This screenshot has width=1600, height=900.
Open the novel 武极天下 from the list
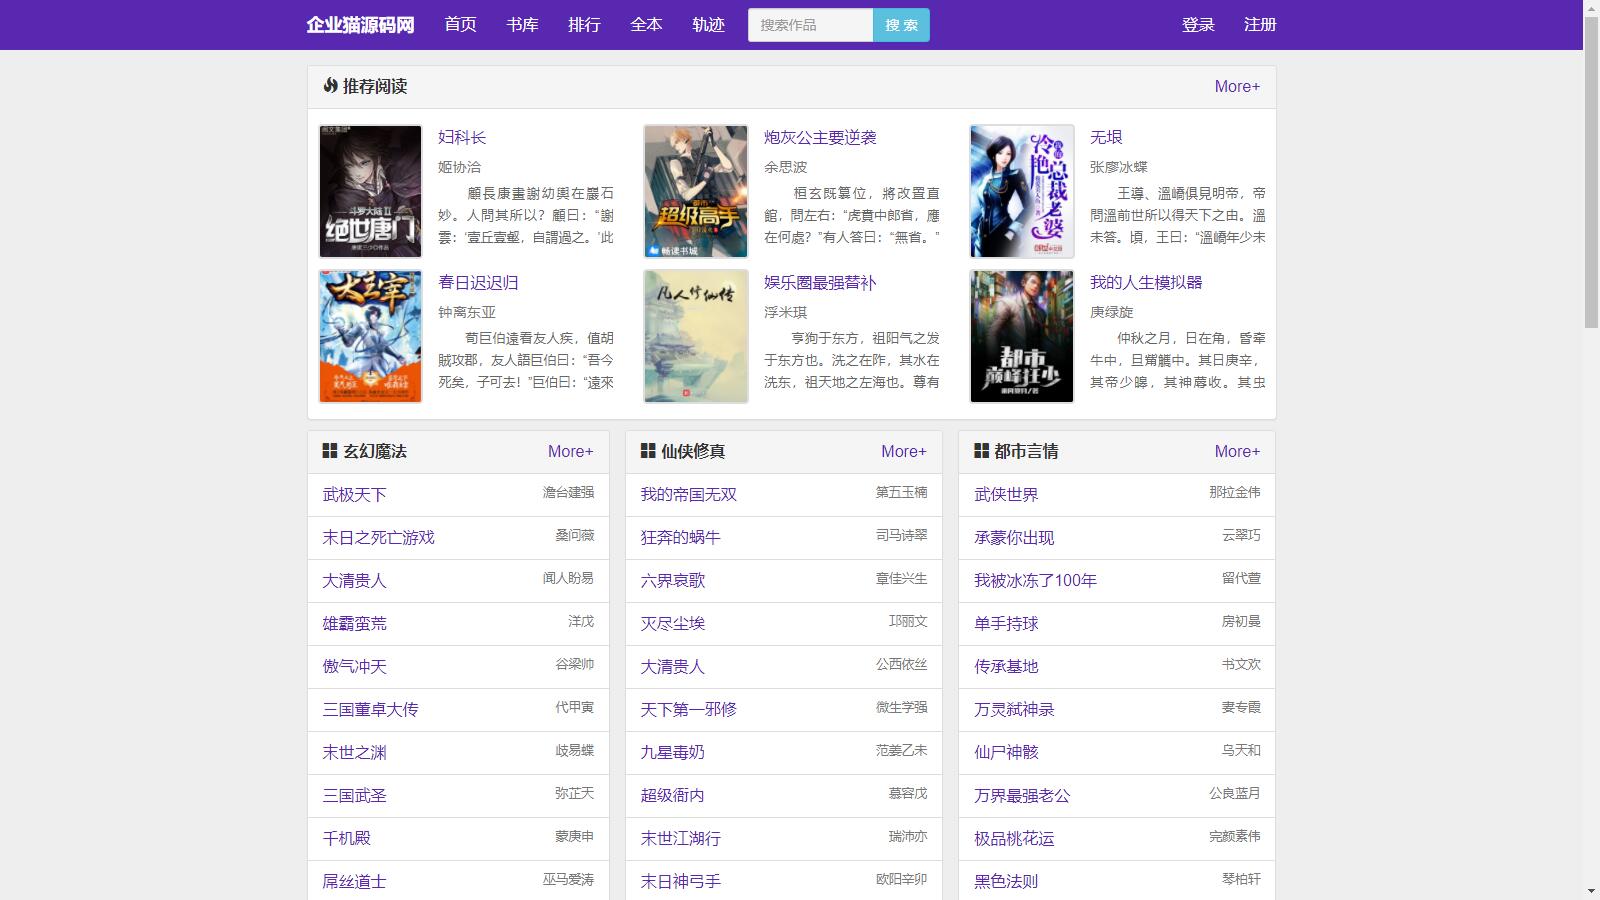354,495
